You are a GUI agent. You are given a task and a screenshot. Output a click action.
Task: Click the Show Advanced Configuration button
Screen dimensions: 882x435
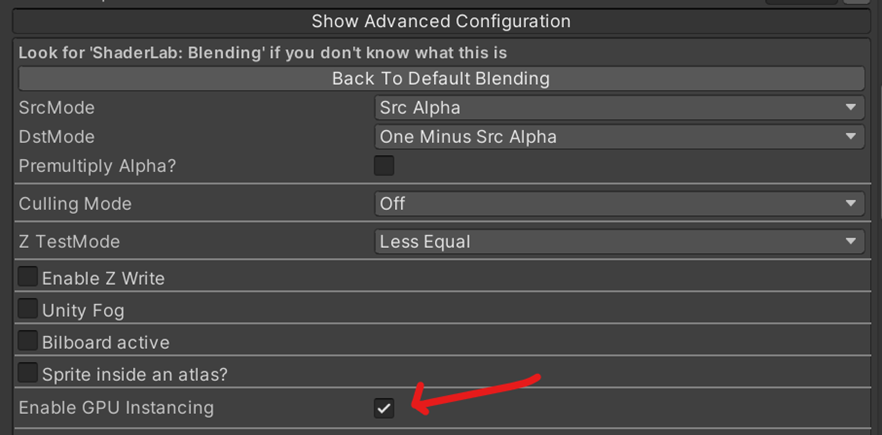pos(441,21)
